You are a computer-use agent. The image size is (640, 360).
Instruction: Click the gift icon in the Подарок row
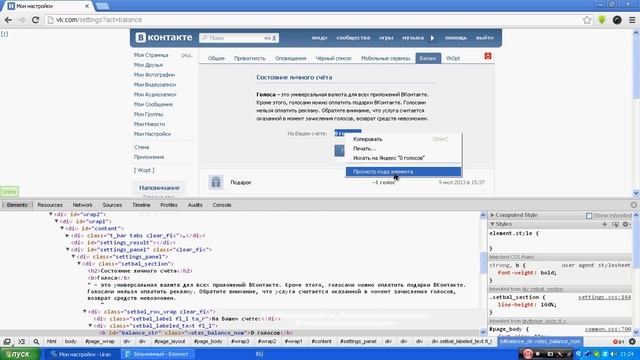pos(216,182)
